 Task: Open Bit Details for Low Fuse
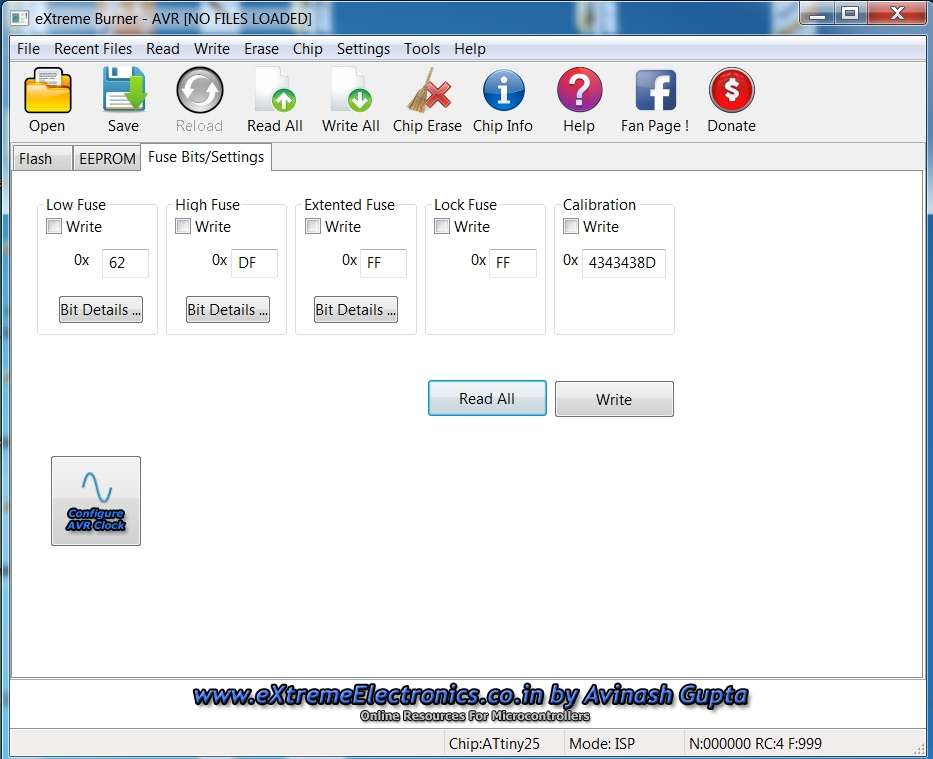101,310
